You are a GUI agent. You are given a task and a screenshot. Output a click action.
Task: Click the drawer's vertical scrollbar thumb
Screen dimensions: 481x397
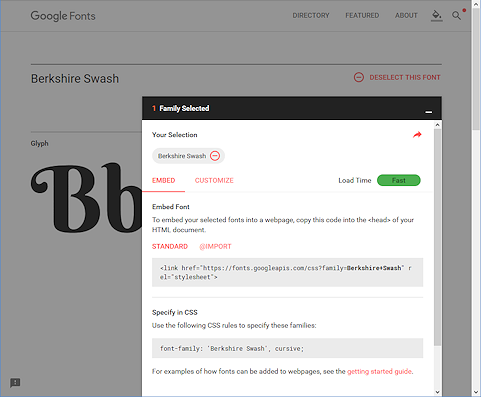point(438,237)
